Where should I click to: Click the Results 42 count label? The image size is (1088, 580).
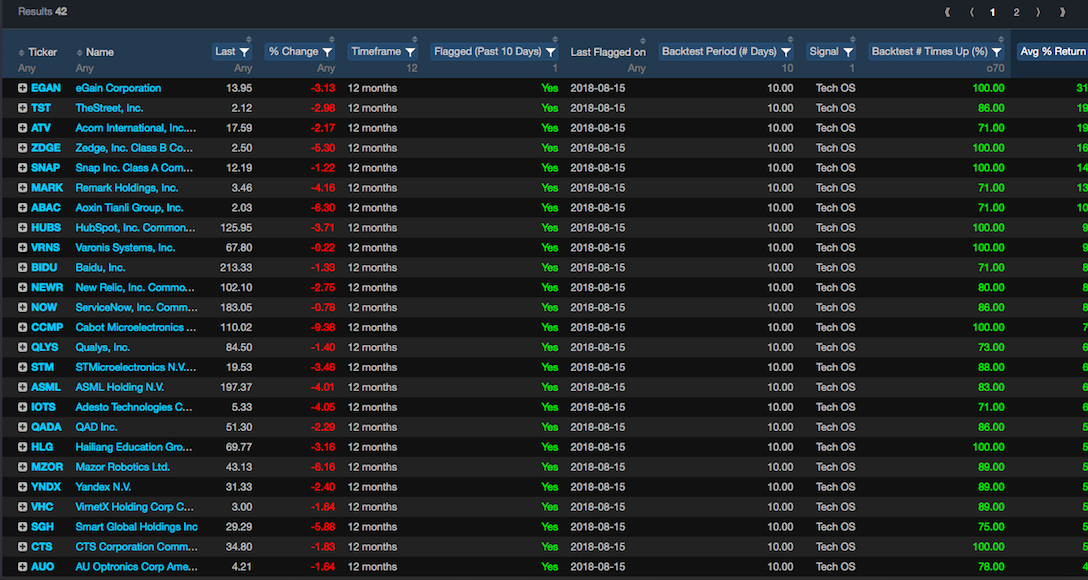tap(42, 12)
